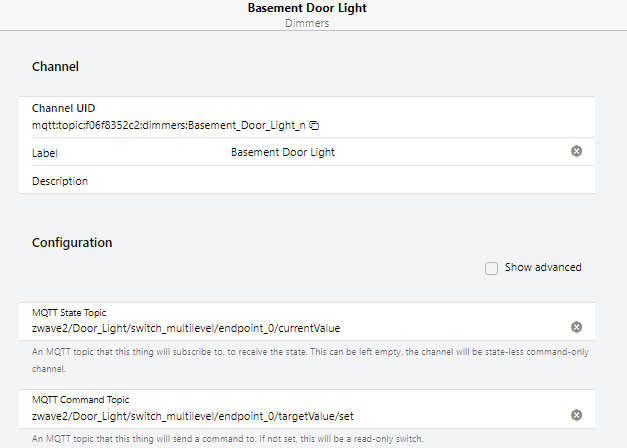The height and width of the screenshot is (448, 627).
Task: Clear the MQTT State Topic value
Action: click(x=576, y=327)
